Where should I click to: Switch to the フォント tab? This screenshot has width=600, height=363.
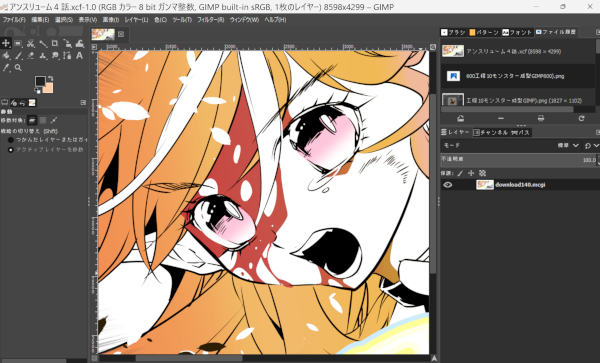pyautogui.click(x=517, y=33)
